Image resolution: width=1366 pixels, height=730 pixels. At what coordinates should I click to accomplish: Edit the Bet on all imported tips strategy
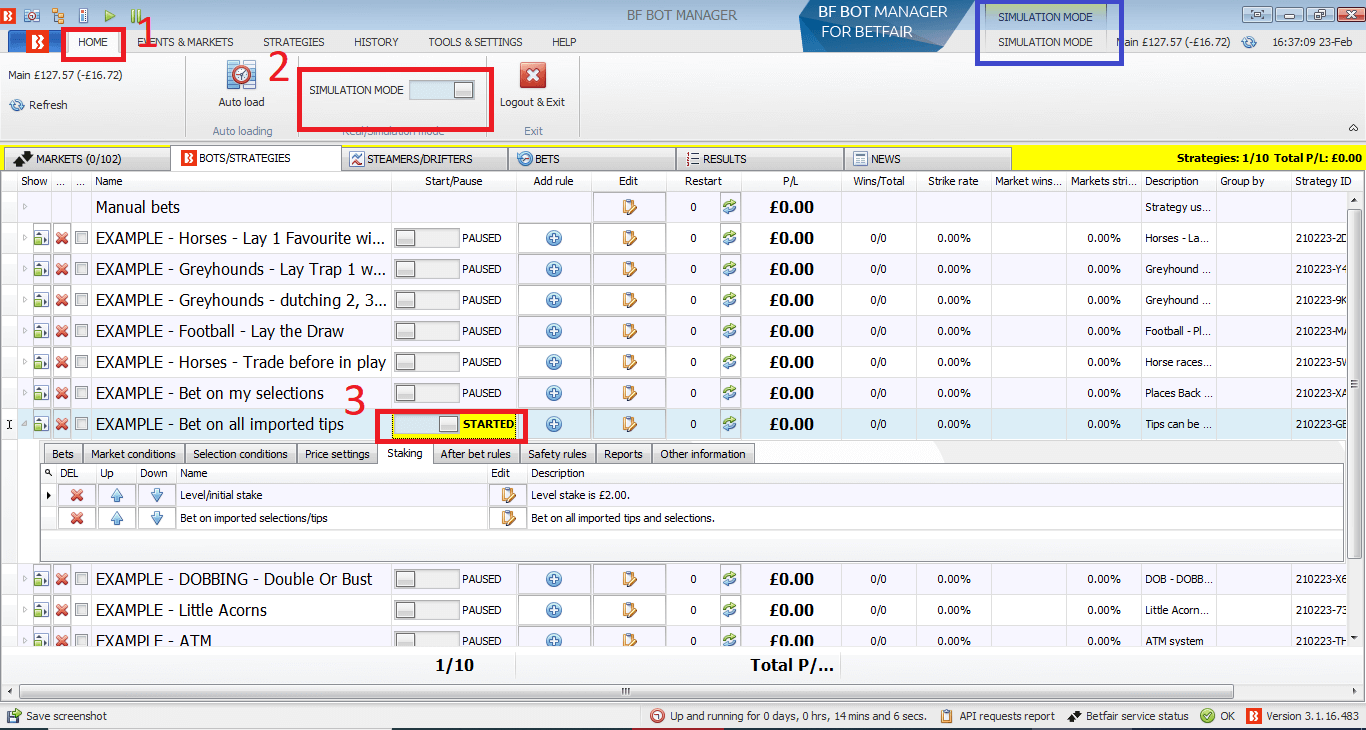click(629, 424)
